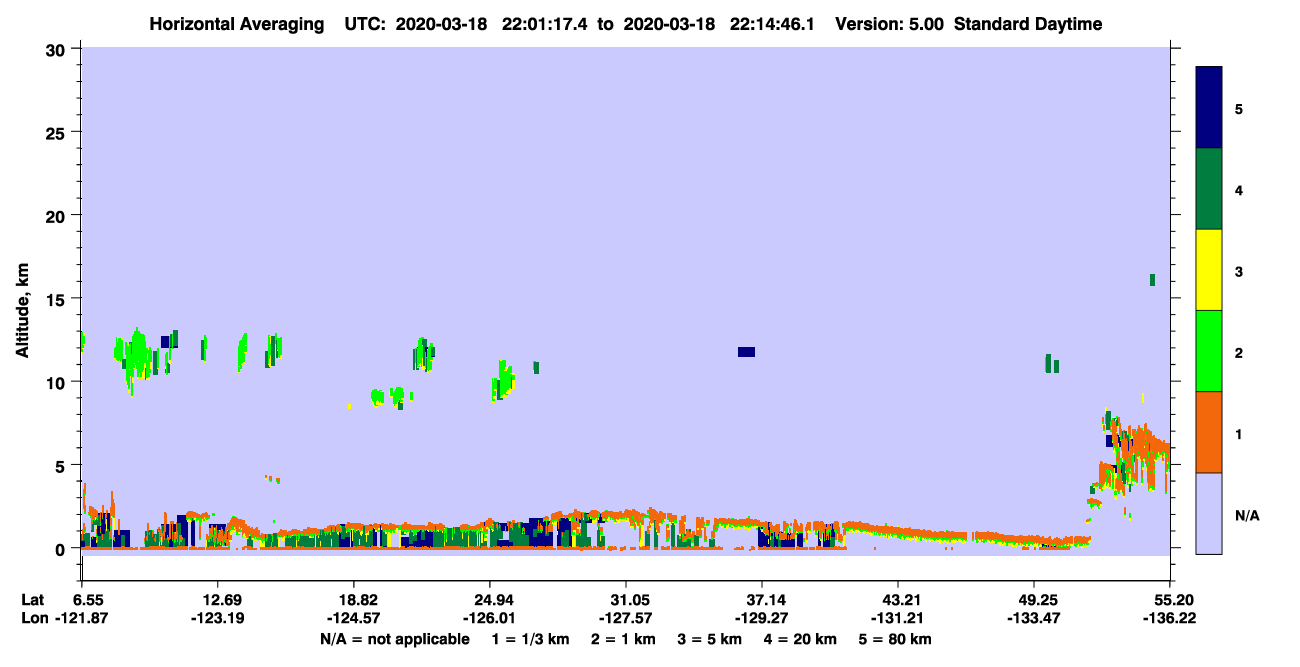
Task: Click the '2 = 1 km' legend text
Action: click(624, 639)
